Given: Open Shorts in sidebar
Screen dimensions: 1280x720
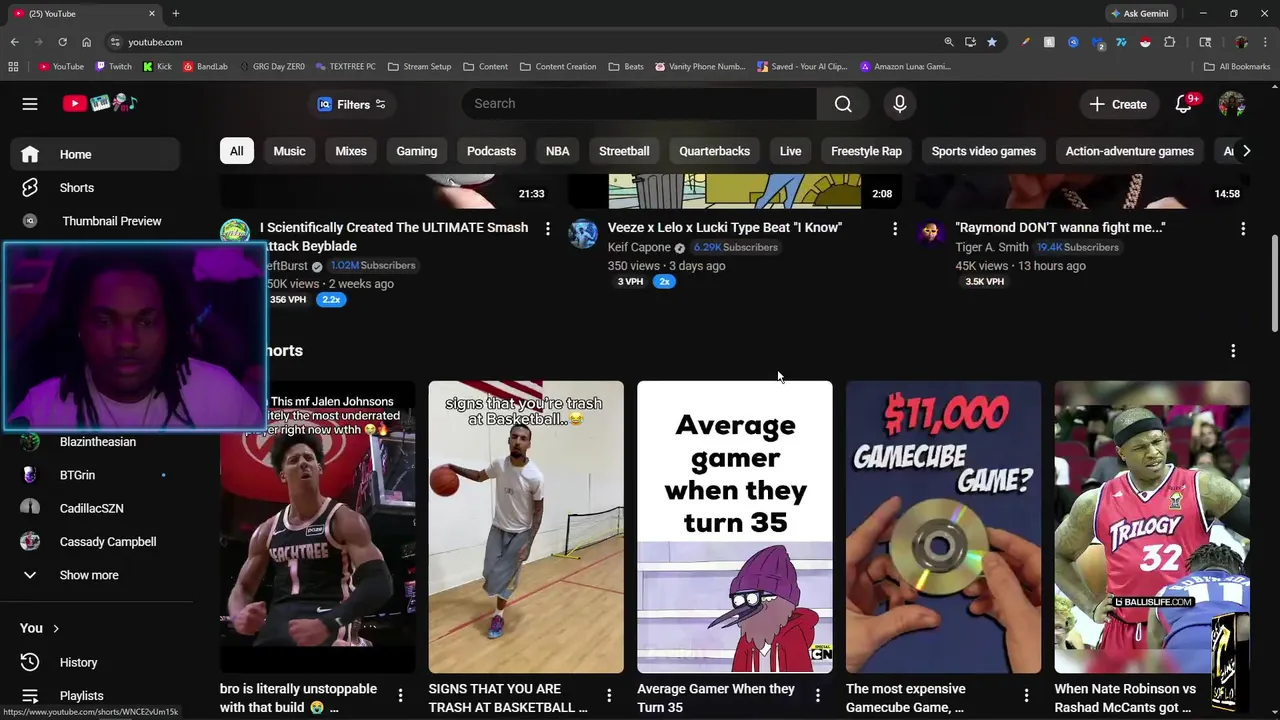Looking at the screenshot, I should pyautogui.click(x=96, y=188).
